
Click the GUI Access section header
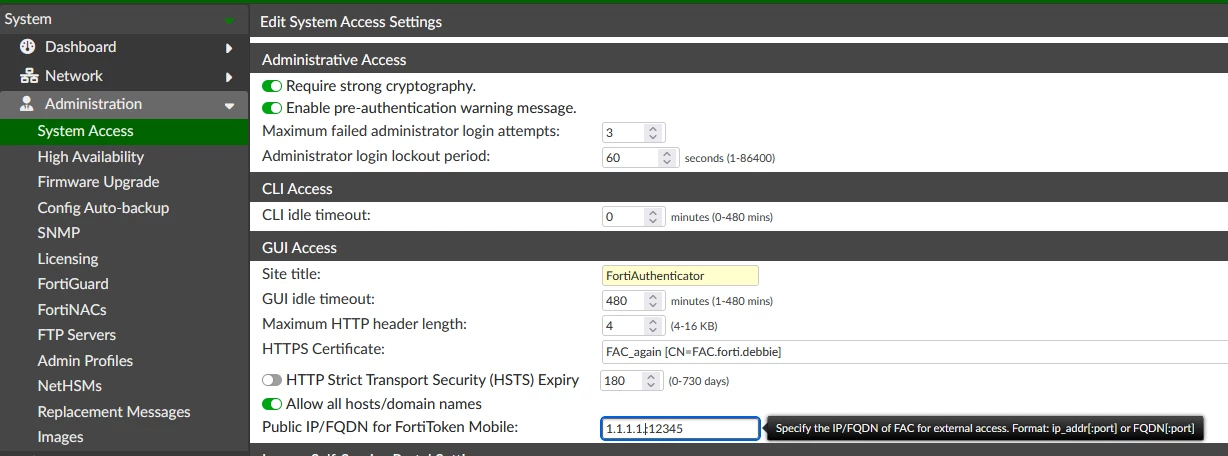click(738, 247)
